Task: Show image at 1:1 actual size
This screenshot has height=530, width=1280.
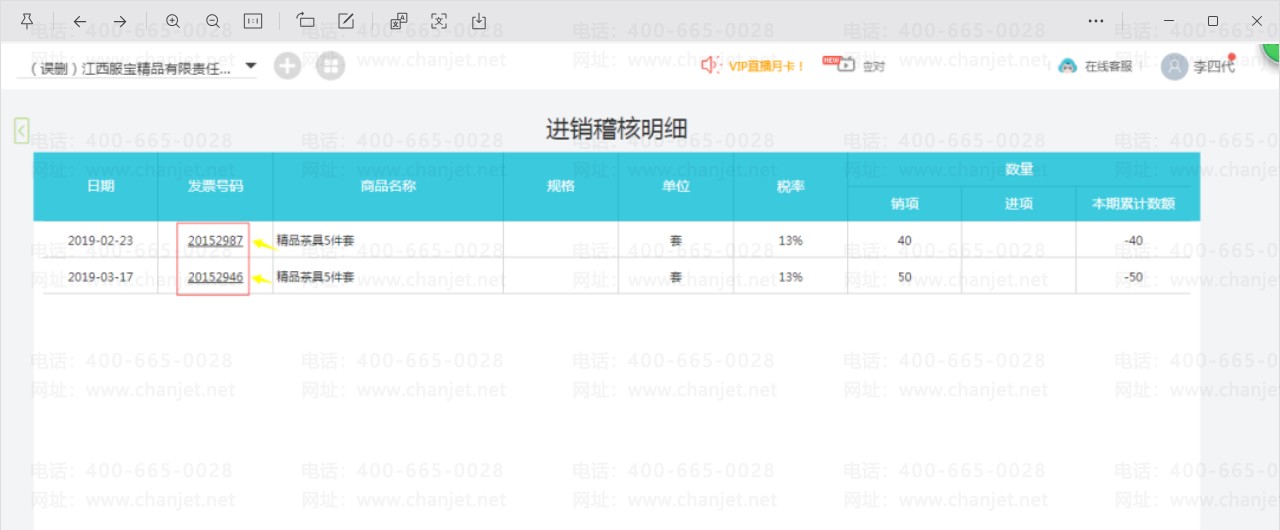Action: pyautogui.click(x=253, y=21)
